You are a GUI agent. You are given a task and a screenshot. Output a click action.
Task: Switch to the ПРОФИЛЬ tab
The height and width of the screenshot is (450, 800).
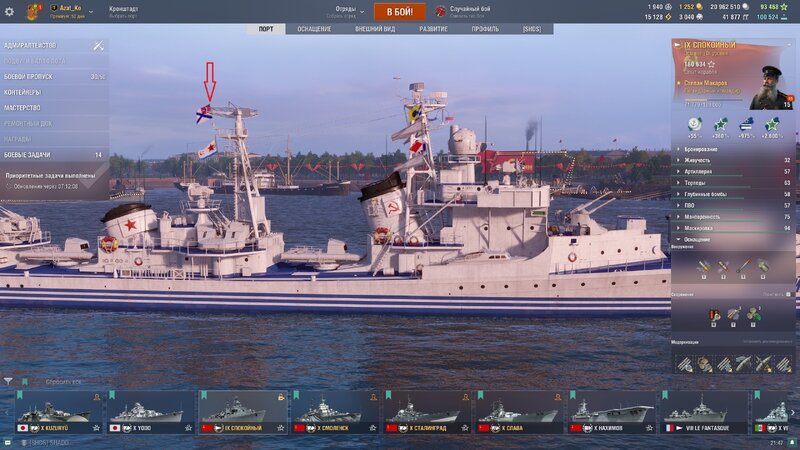tap(485, 29)
